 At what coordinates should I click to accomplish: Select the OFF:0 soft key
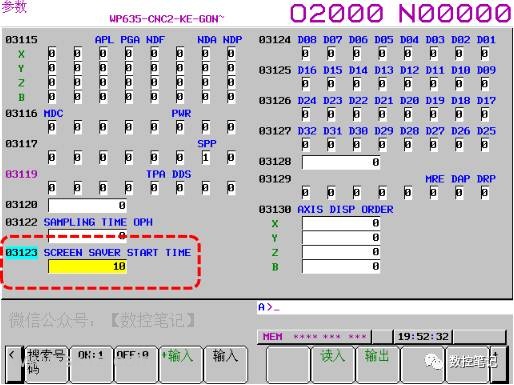(136, 364)
